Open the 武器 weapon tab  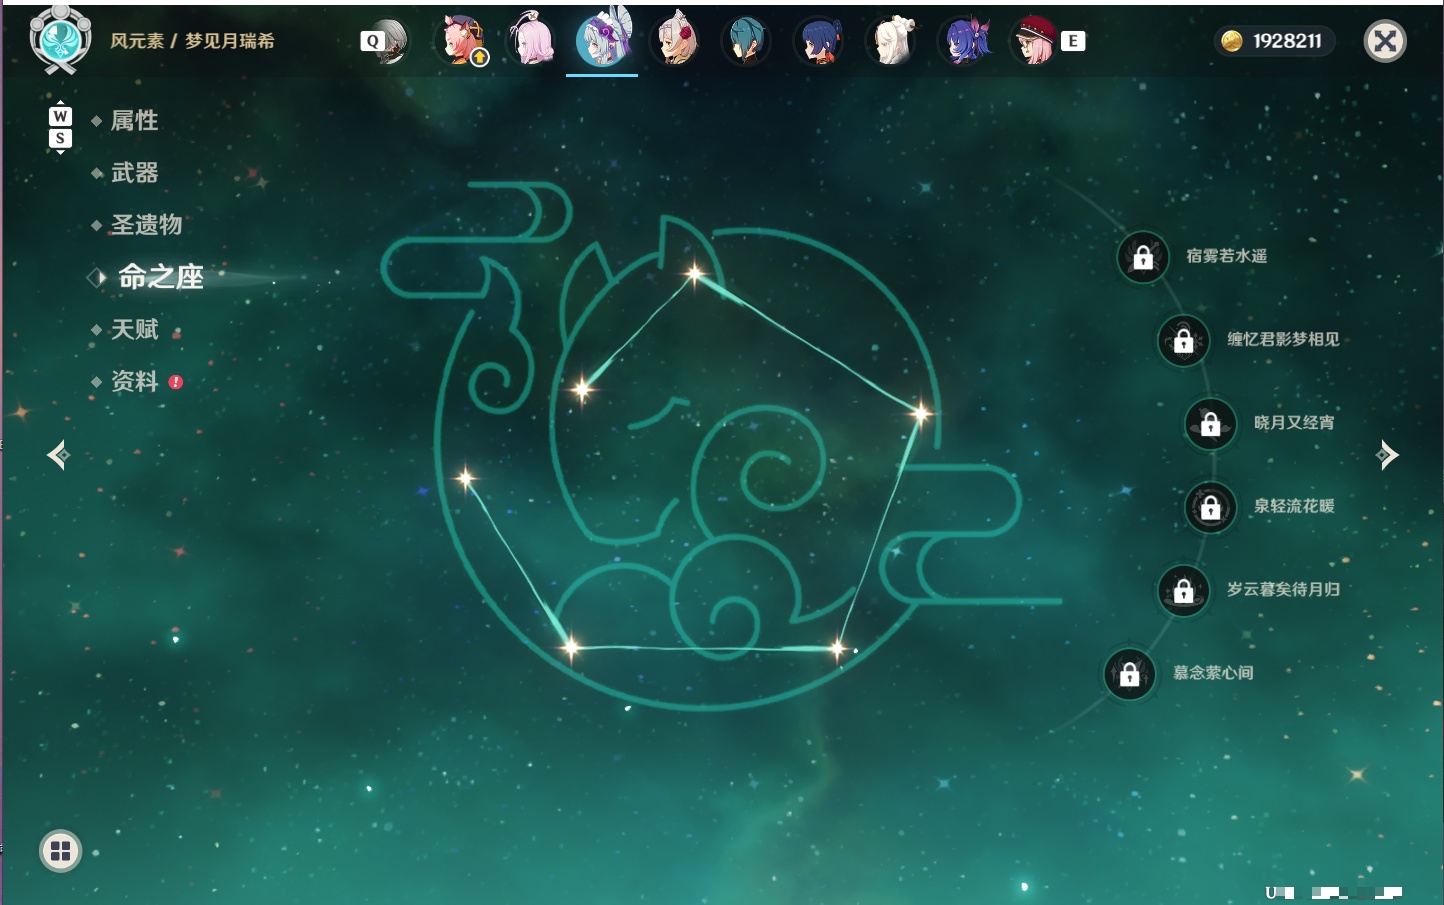[x=134, y=173]
